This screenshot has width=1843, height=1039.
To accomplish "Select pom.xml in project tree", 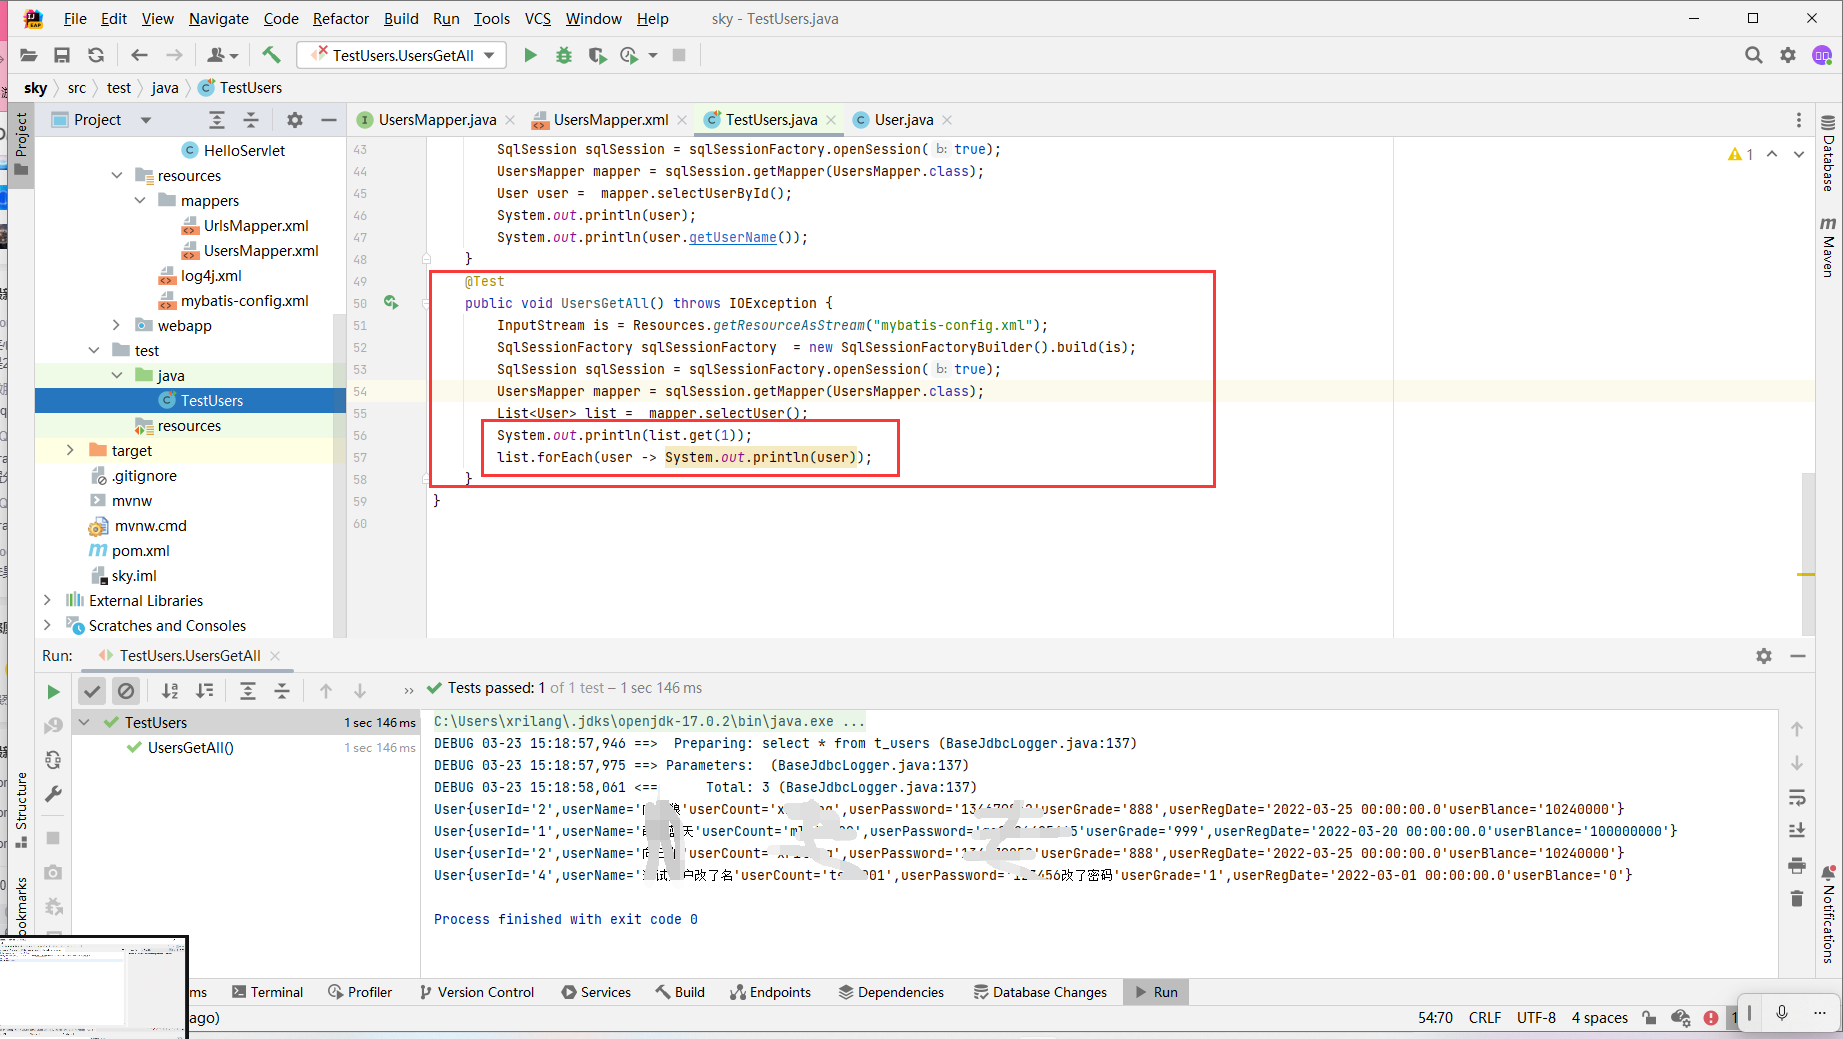I will coord(140,550).
